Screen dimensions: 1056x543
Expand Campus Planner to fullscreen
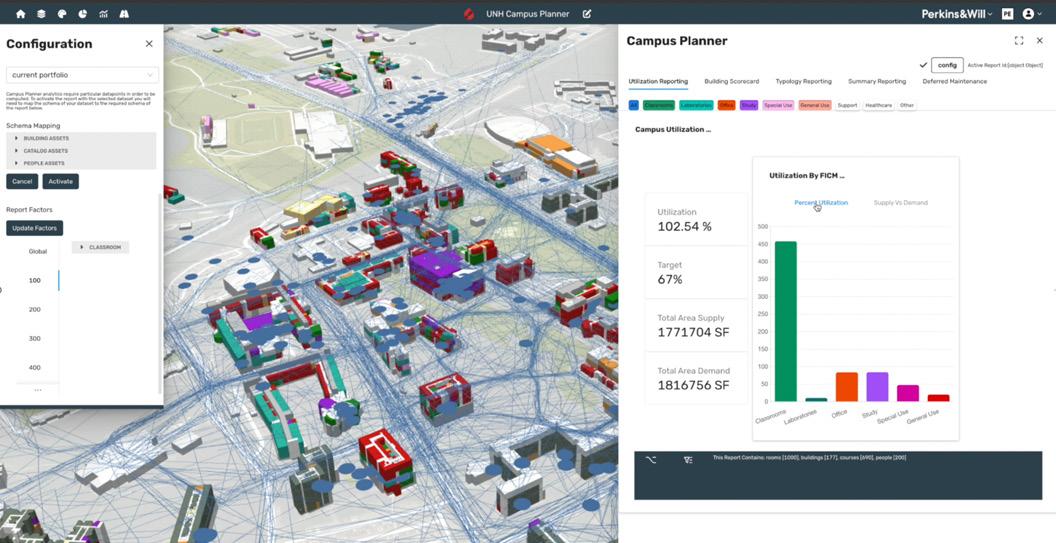click(1019, 40)
